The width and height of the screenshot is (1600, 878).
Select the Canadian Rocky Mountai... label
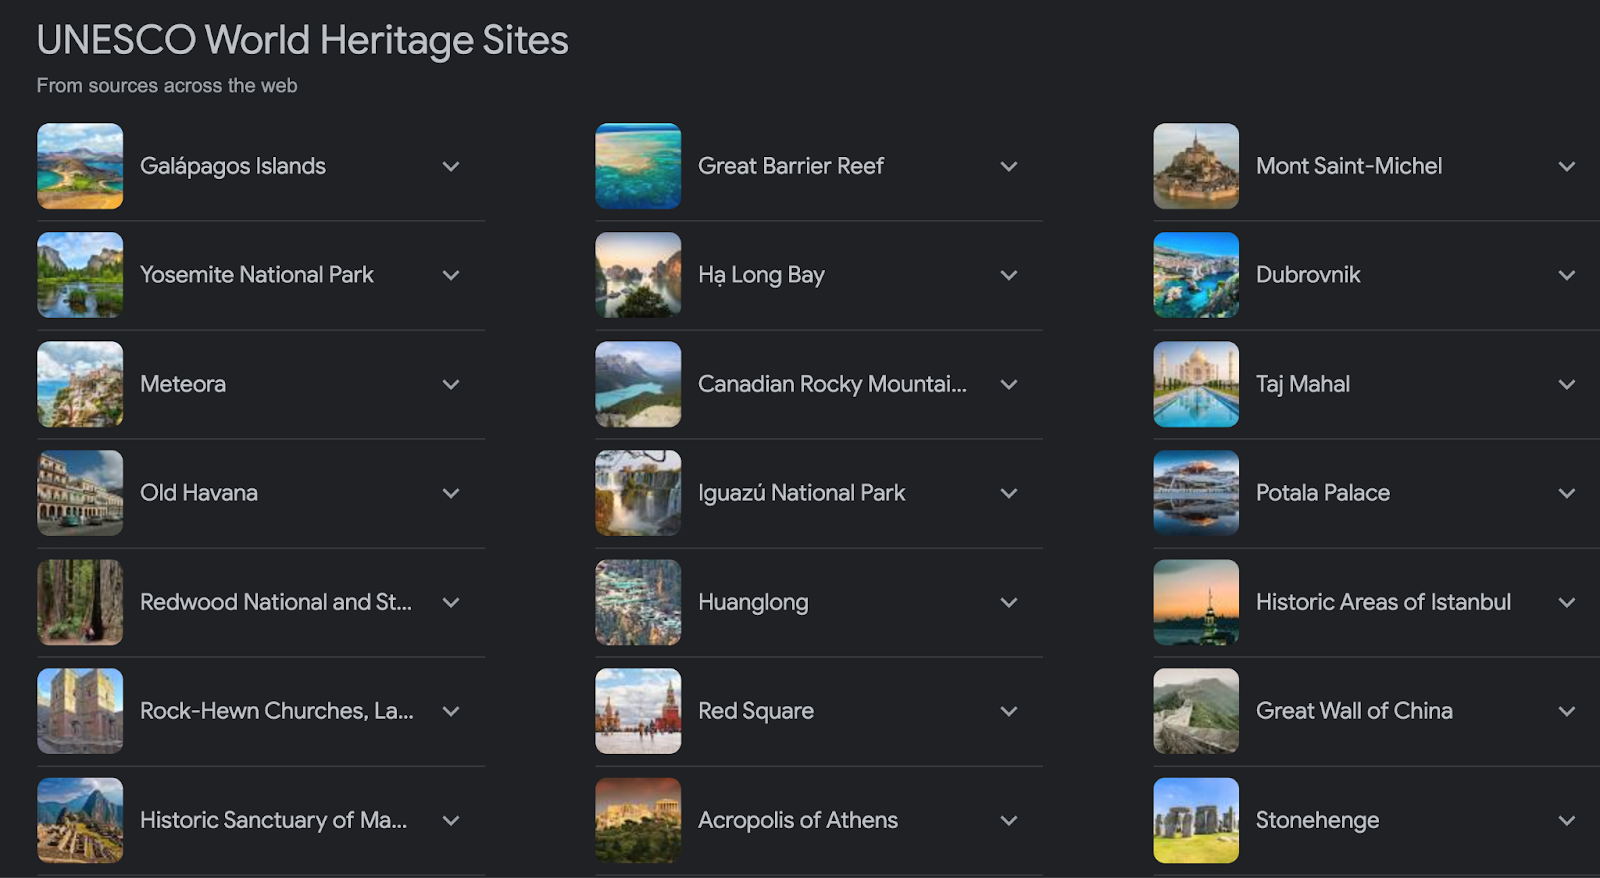pos(832,384)
